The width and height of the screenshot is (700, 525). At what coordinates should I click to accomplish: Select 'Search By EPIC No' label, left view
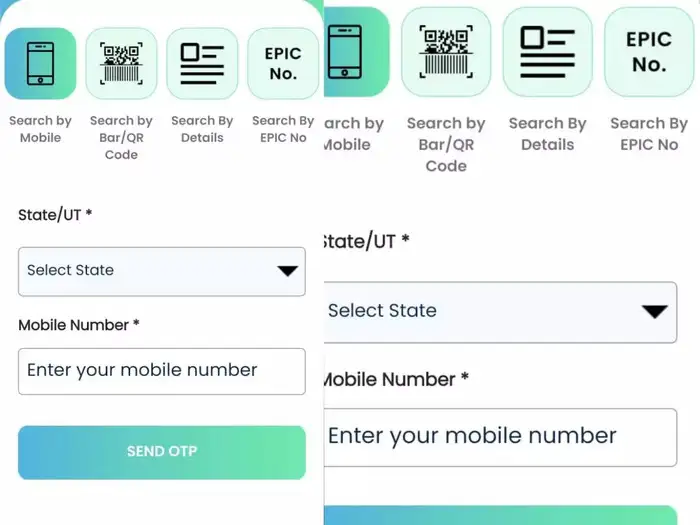(x=283, y=129)
